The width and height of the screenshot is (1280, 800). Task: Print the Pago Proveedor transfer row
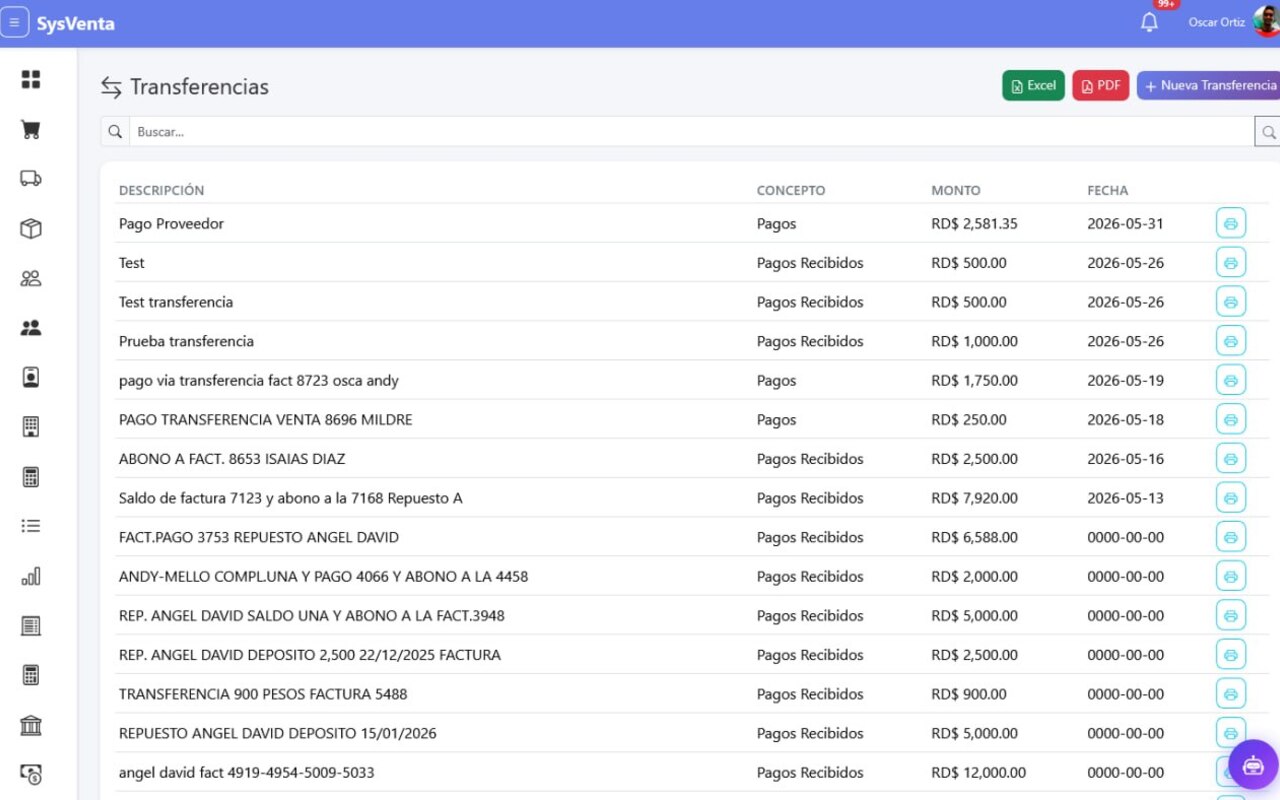click(1231, 224)
